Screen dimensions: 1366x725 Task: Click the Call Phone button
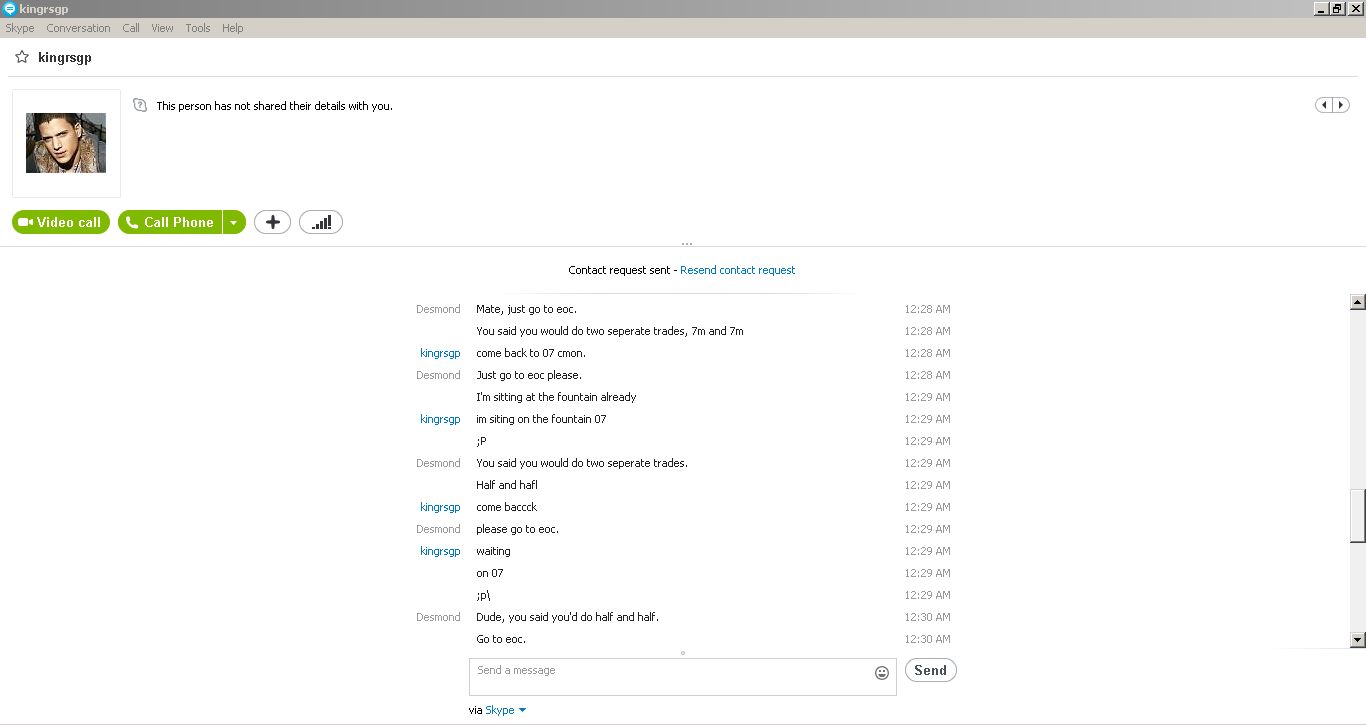[169, 222]
